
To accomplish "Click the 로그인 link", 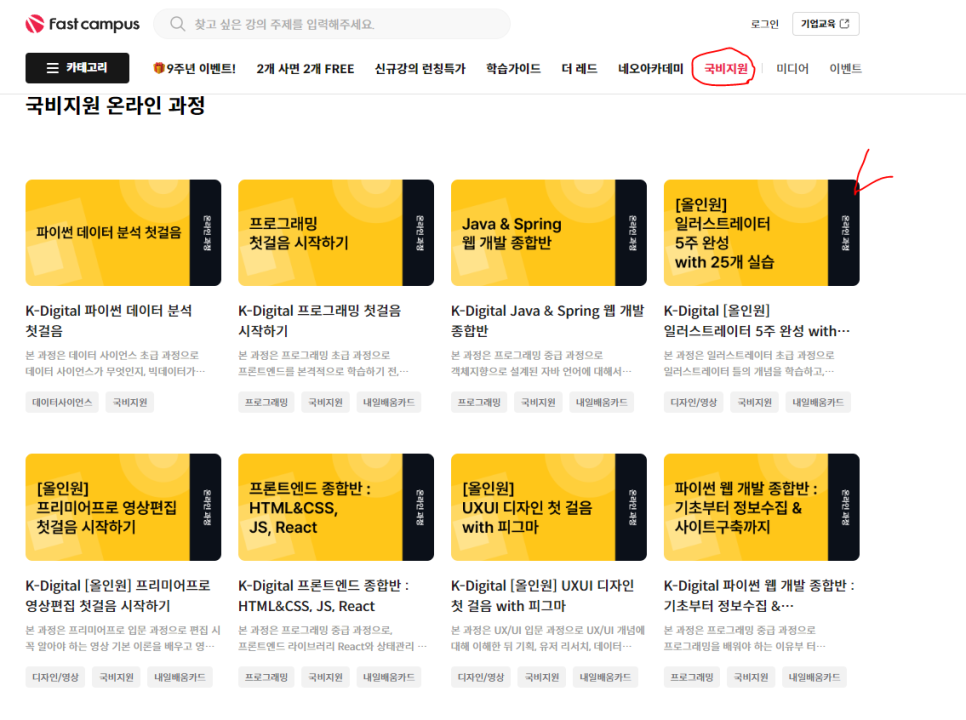I will (x=765, y=24).
